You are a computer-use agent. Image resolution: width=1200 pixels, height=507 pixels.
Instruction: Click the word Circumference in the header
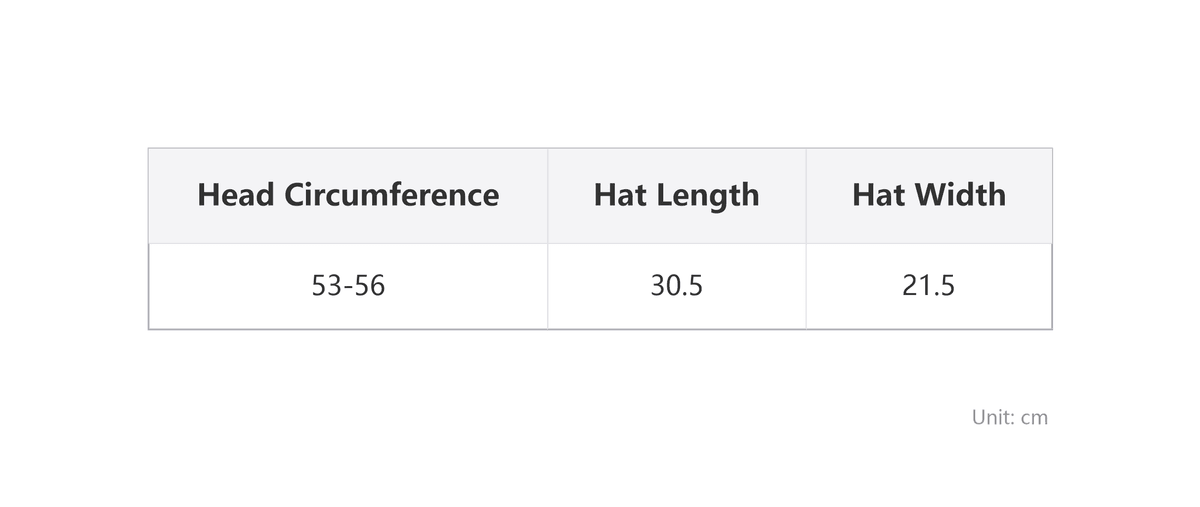click(x=391, y=194)
